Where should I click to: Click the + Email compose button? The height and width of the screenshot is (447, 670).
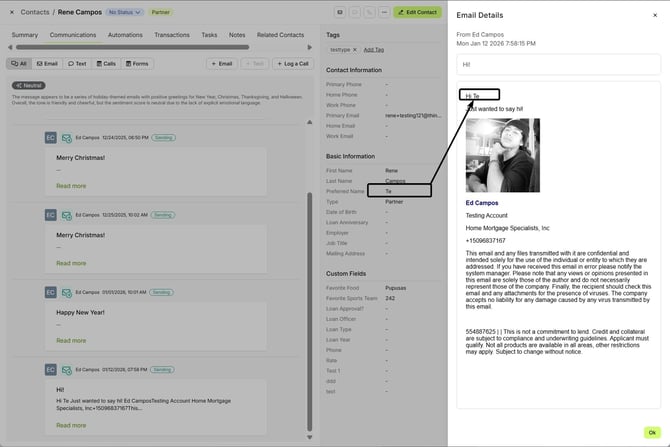pyautogui.click(x=222, y=63)
